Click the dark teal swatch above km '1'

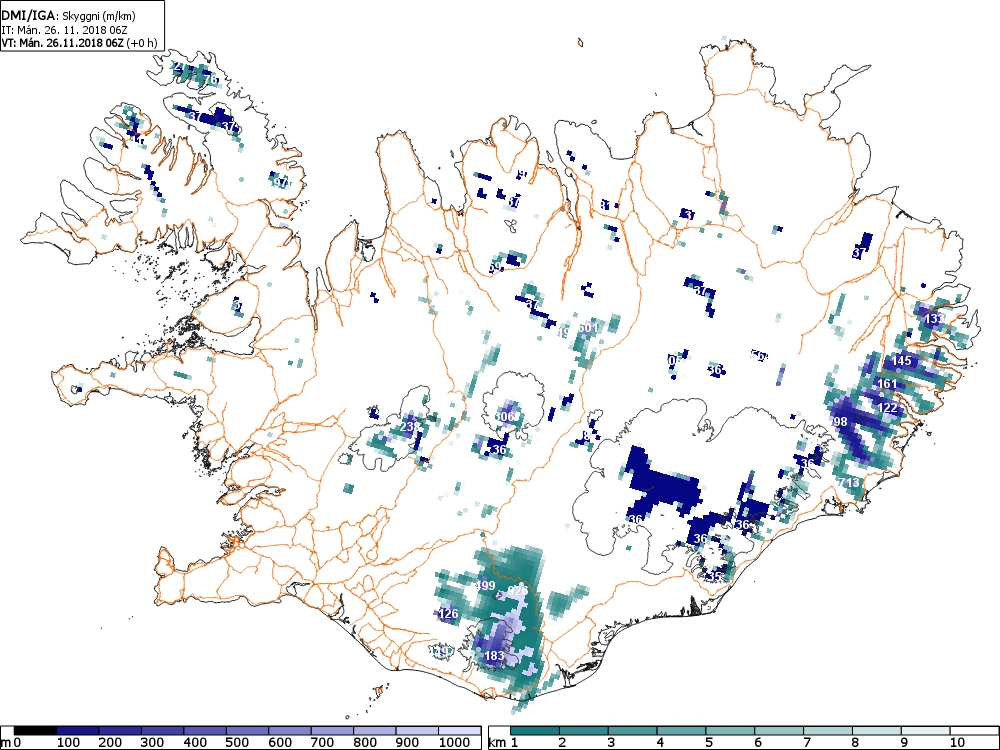pos(534,731)
